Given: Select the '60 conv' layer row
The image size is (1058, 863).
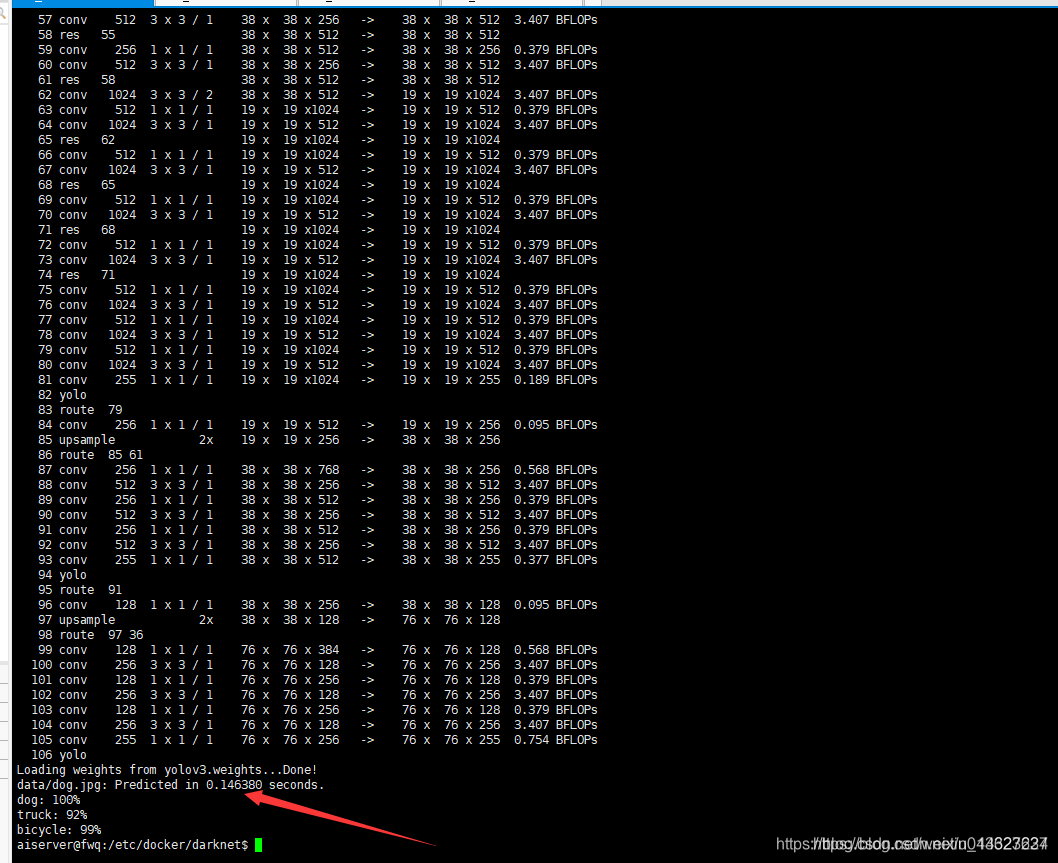Looking at the screenshot, I should point(317,65).
